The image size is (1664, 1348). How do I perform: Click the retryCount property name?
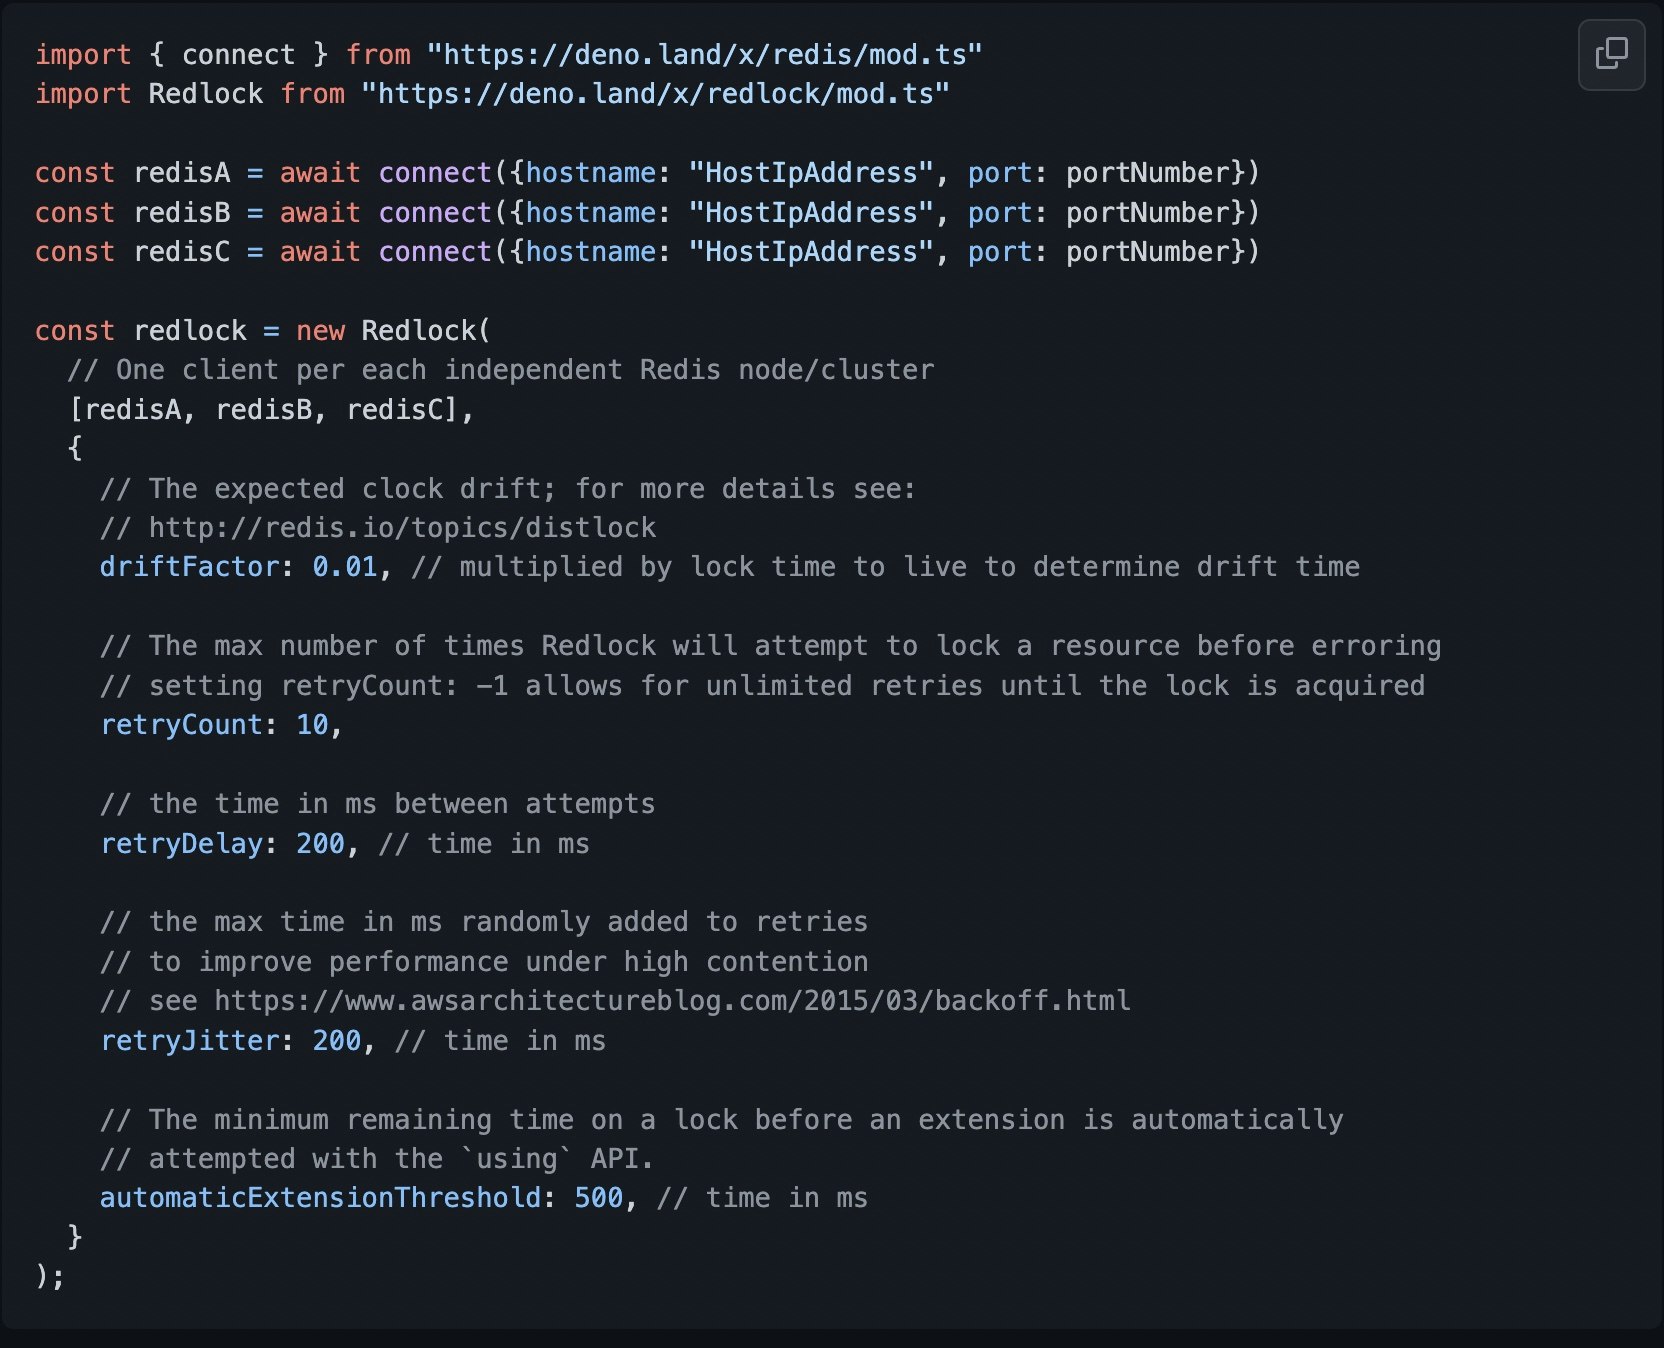(181, 725)
